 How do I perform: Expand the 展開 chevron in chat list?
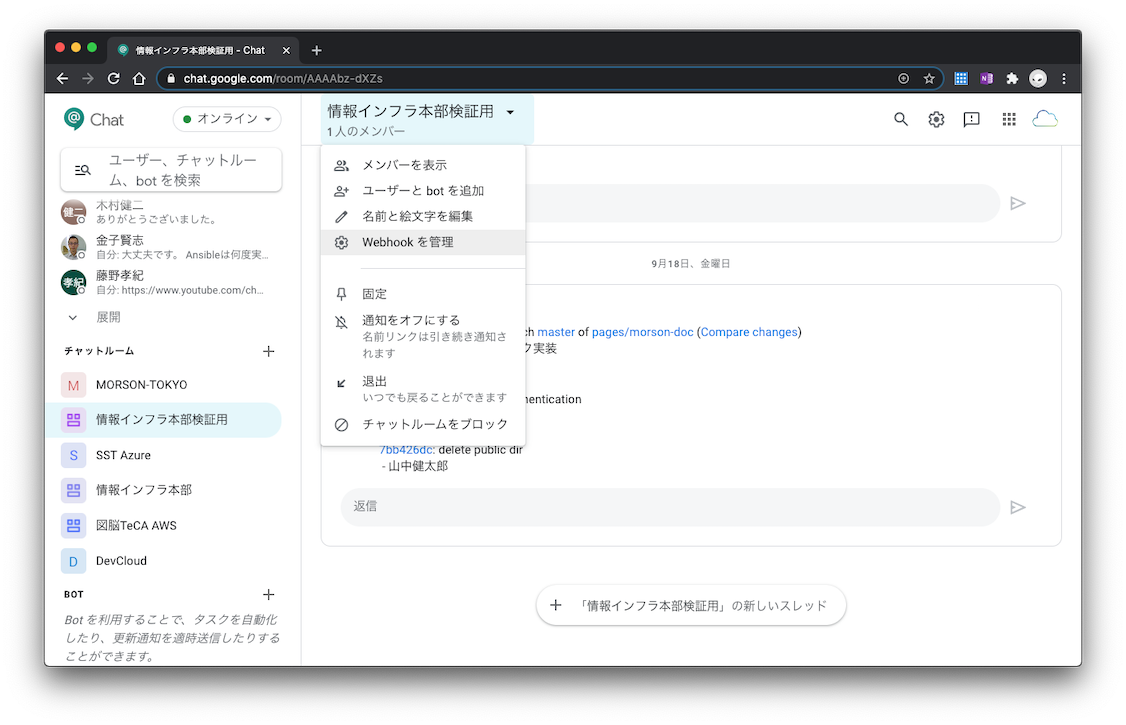pos(73,317)
